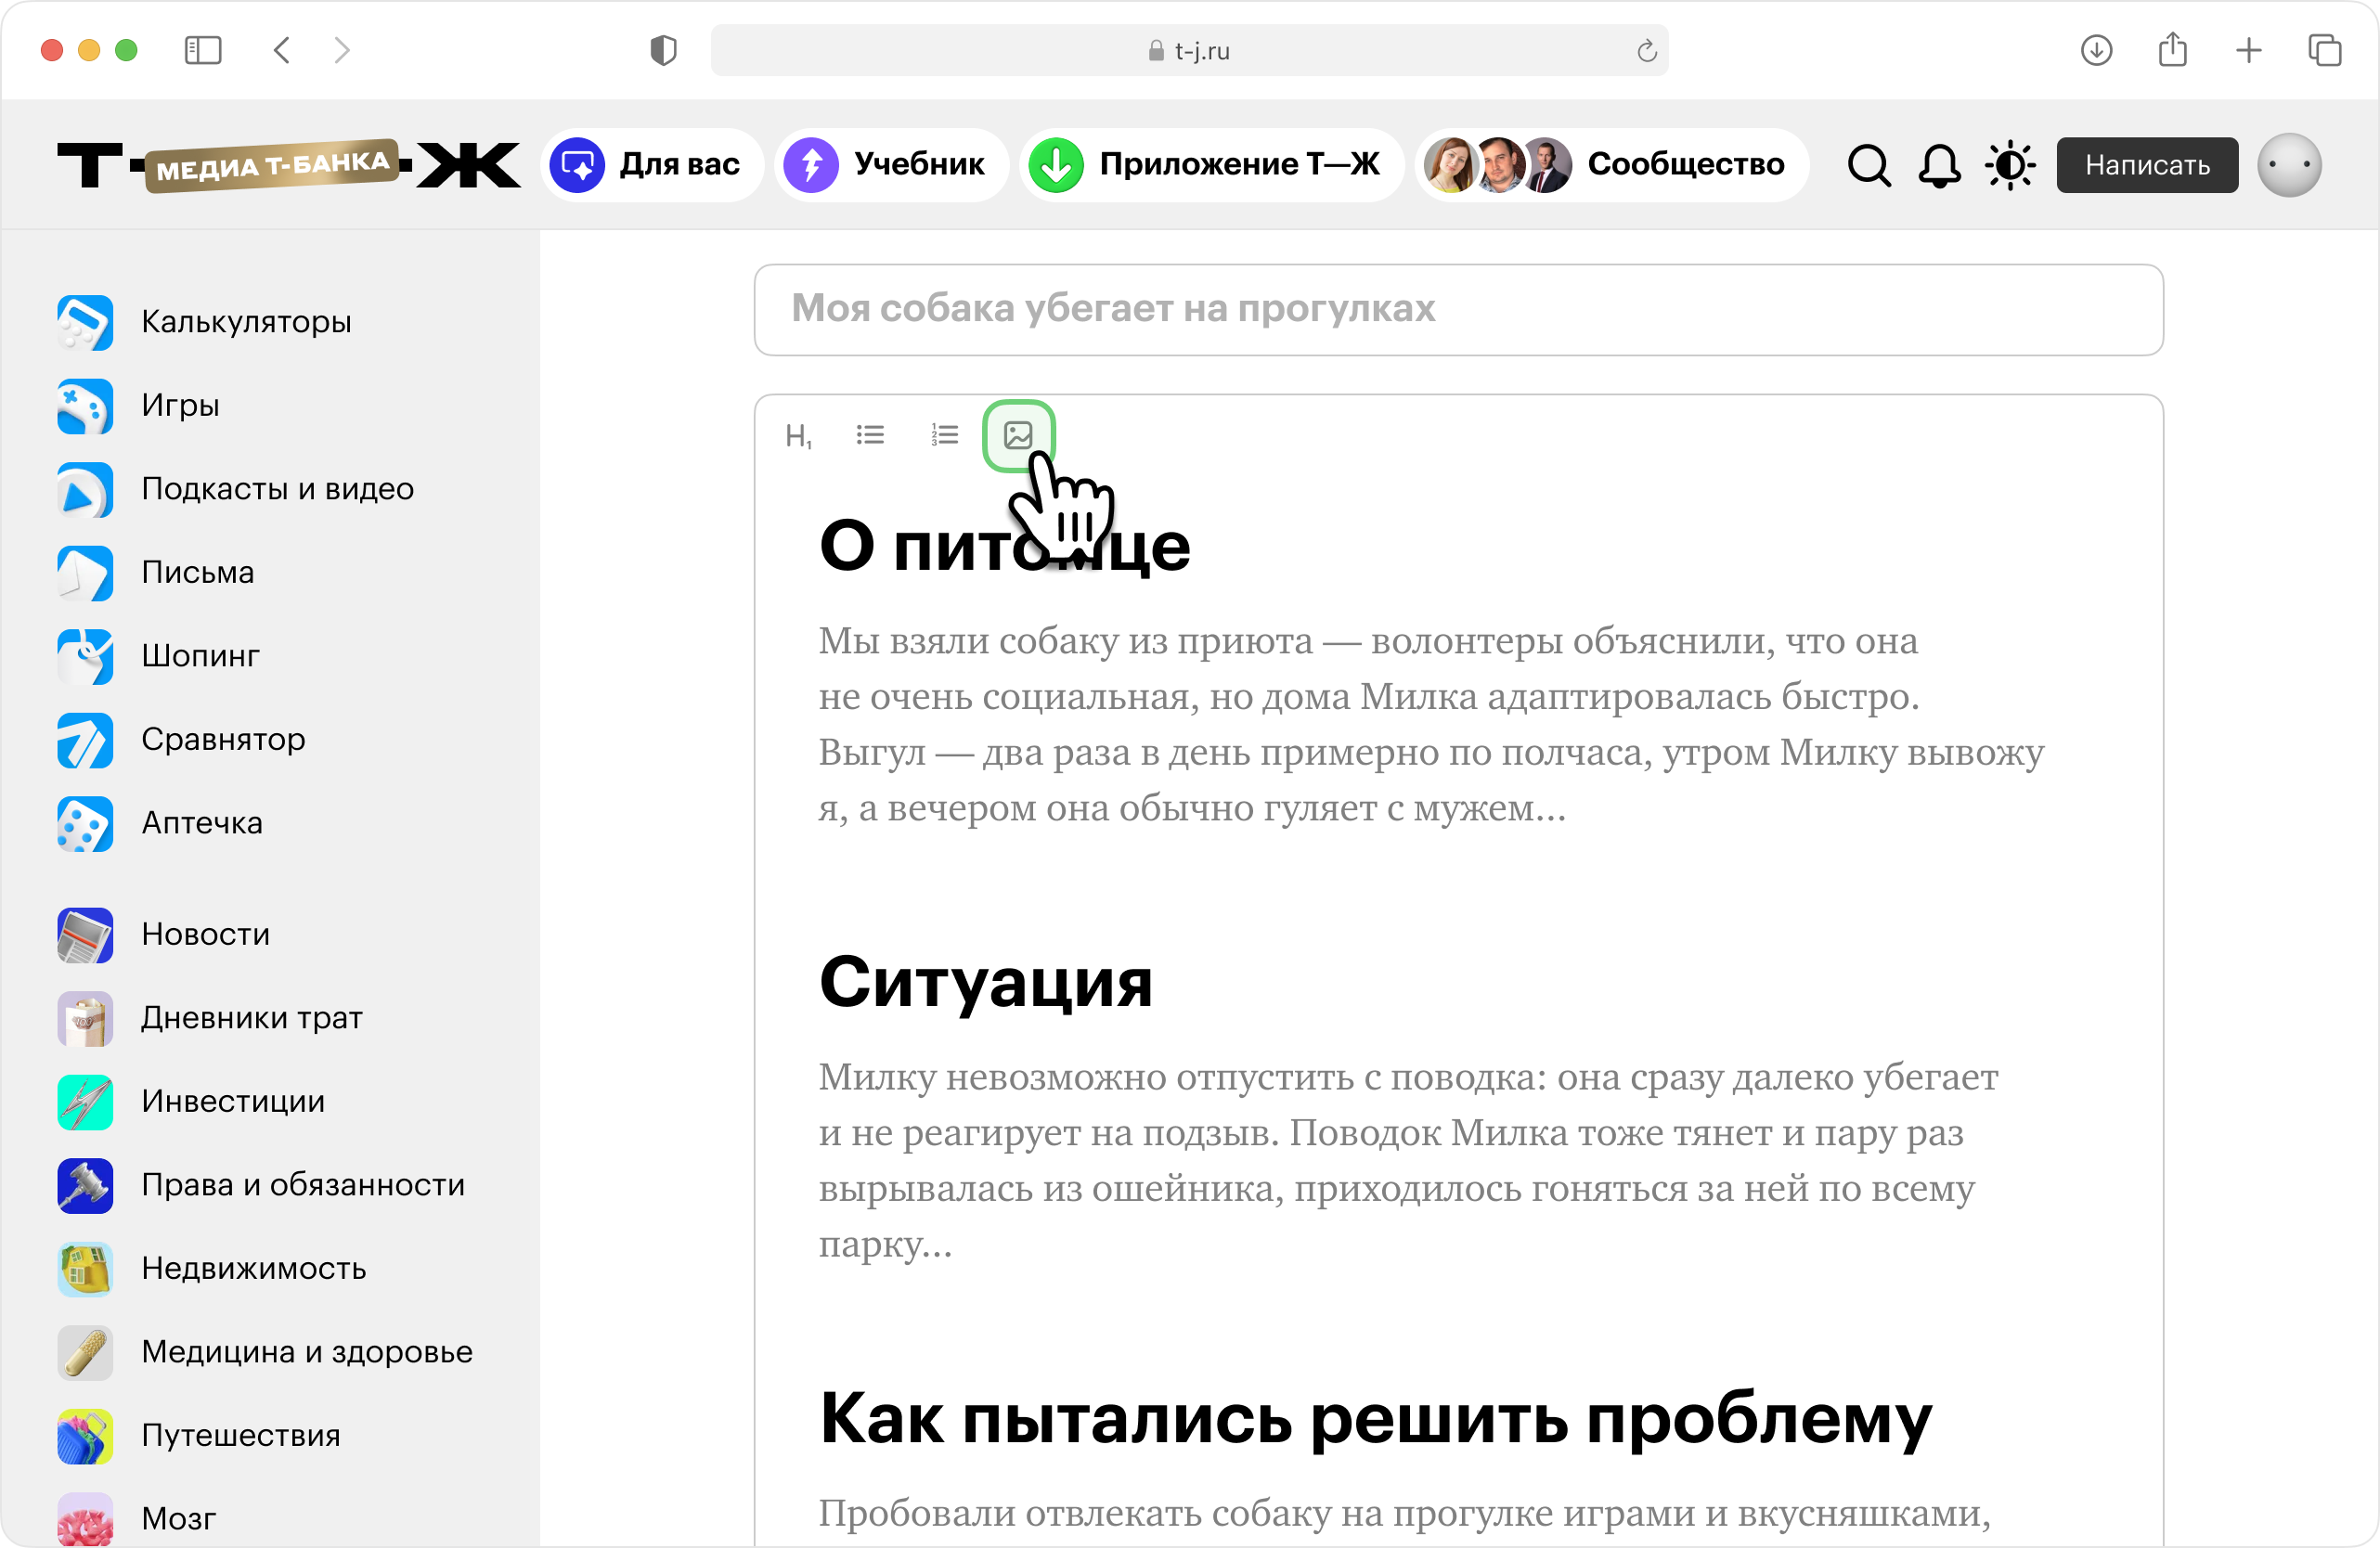This screenshot has width=2380, height=1548.
Task: Open the Share menu in Safari
Action: tap(2172, 50)
